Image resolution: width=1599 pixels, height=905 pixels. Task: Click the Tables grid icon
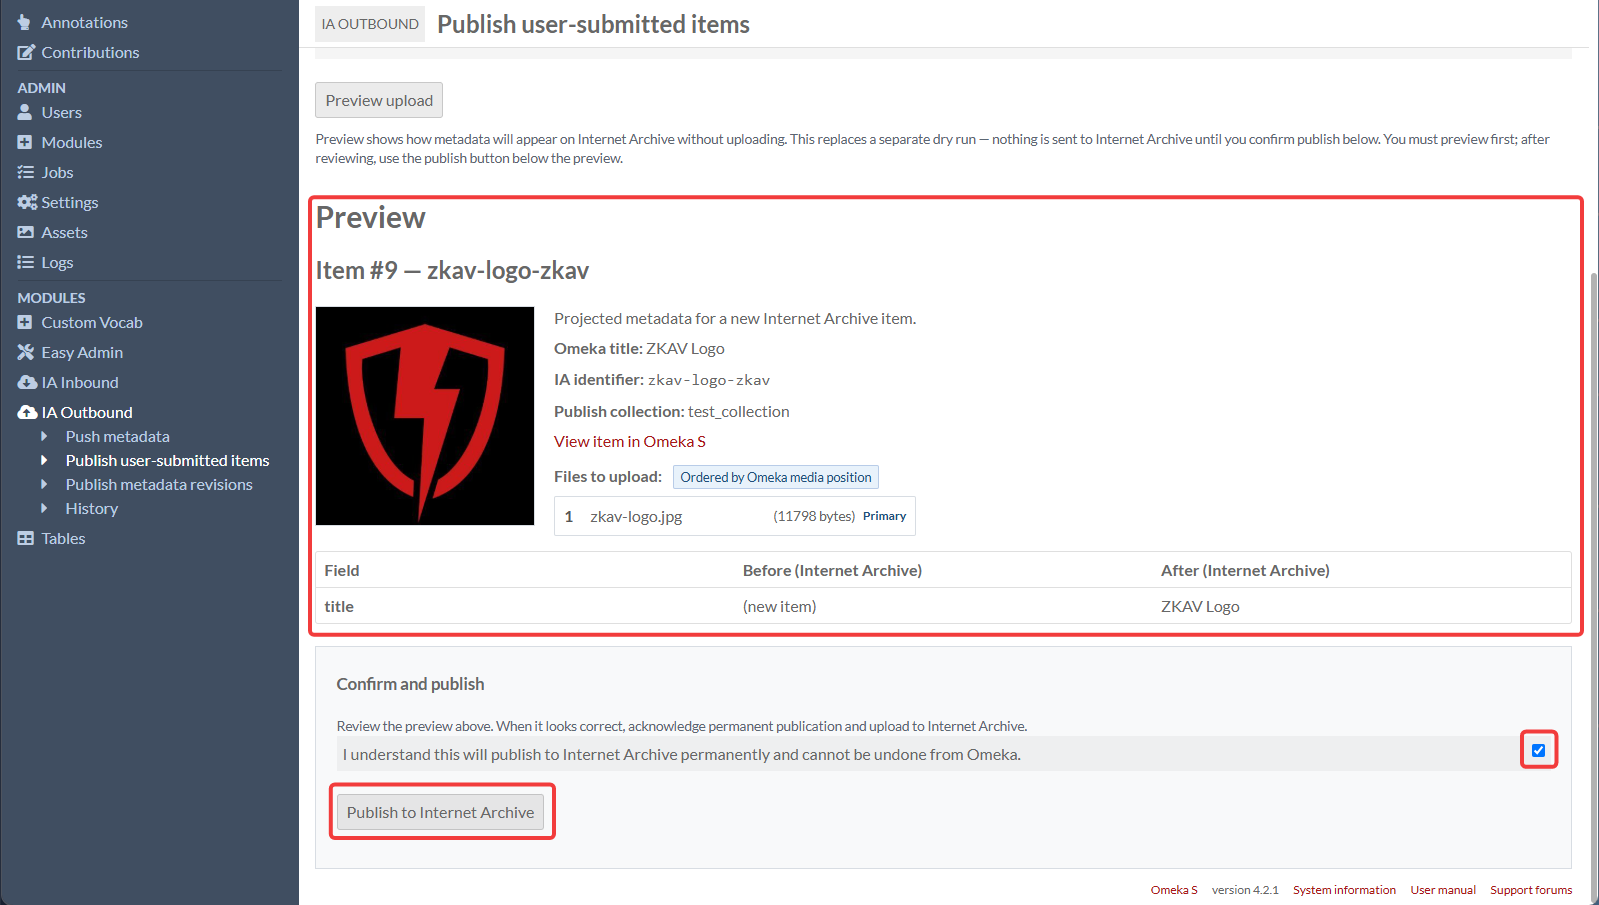(26, 538)
